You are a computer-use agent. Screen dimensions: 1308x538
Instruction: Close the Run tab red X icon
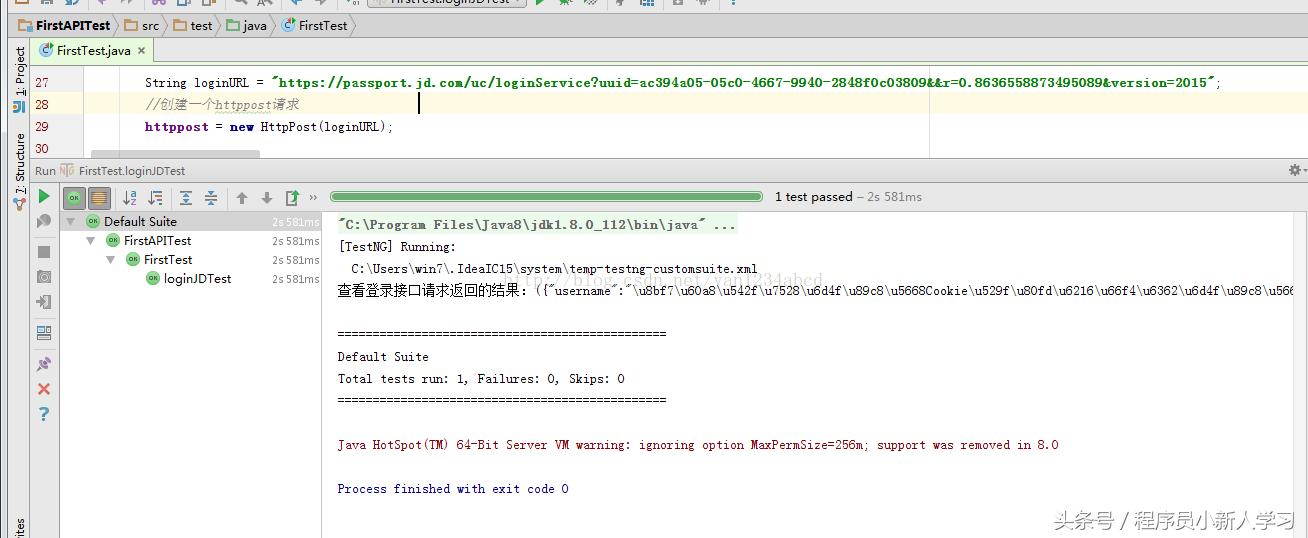[43, 389]
